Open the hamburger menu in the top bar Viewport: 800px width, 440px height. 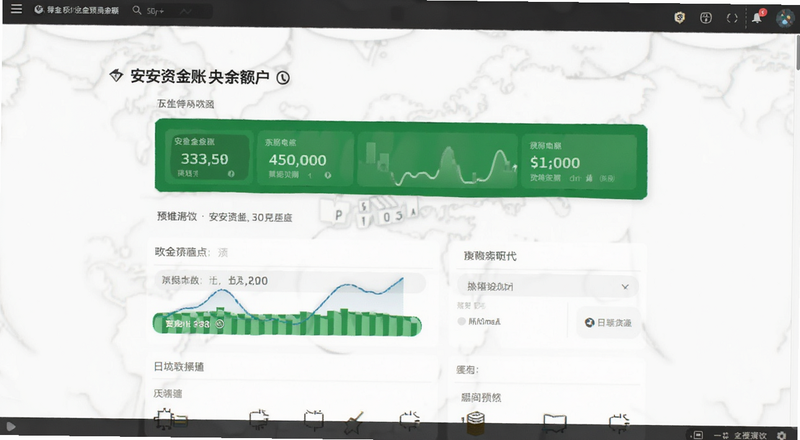click(x=16, y=9)
